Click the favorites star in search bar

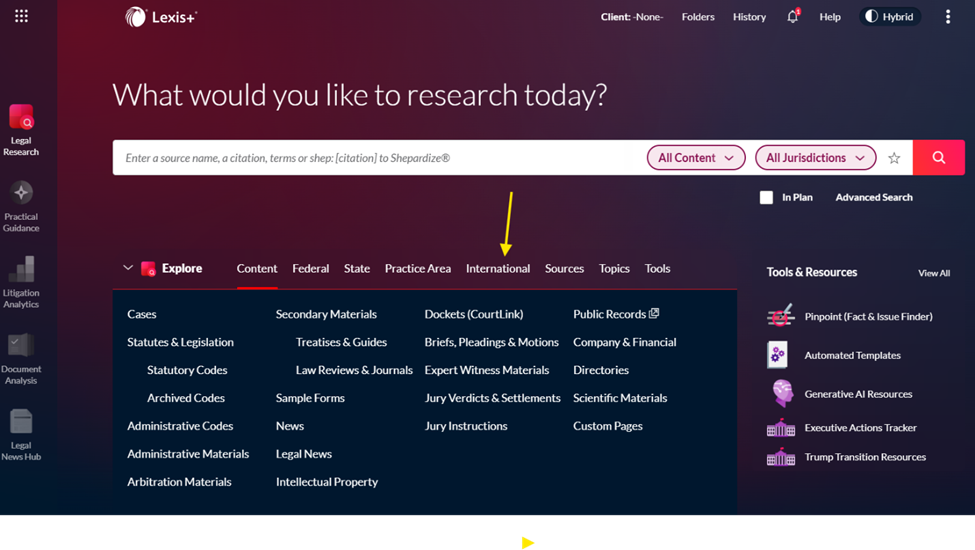pyautogui.click(x=894, y=158)
